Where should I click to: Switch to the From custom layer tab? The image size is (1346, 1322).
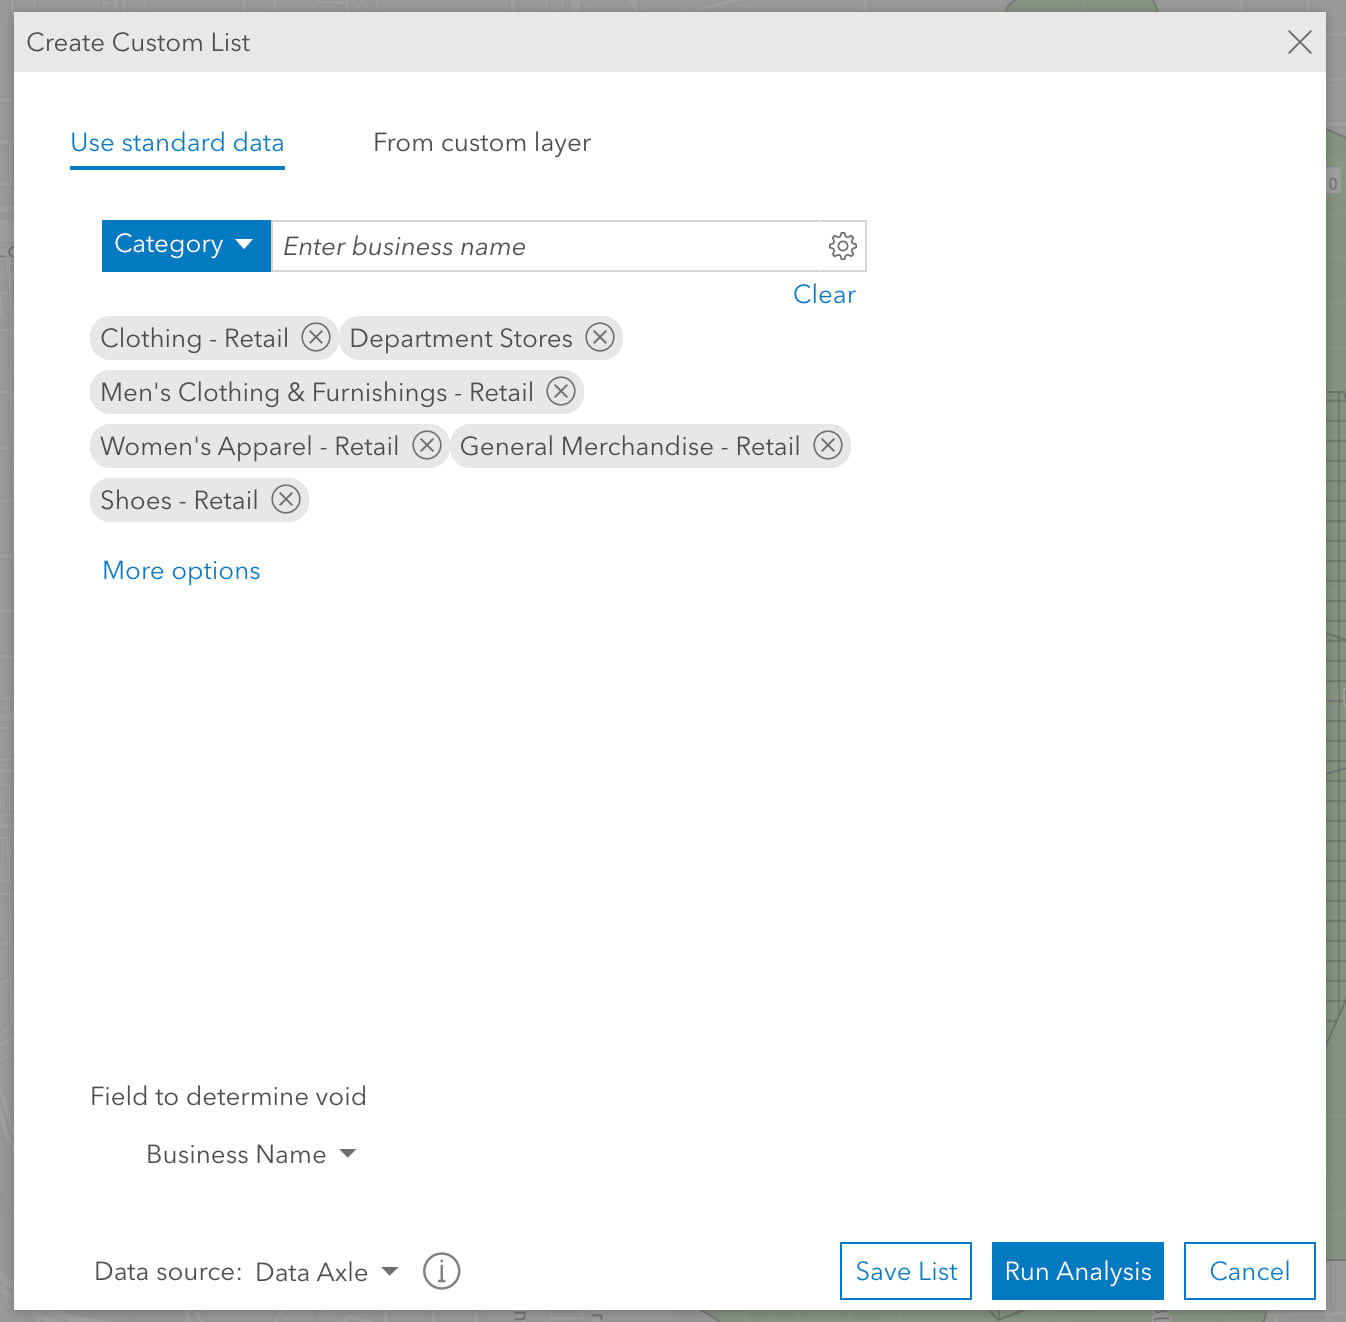pyautogui.click(x=482, y=143)
